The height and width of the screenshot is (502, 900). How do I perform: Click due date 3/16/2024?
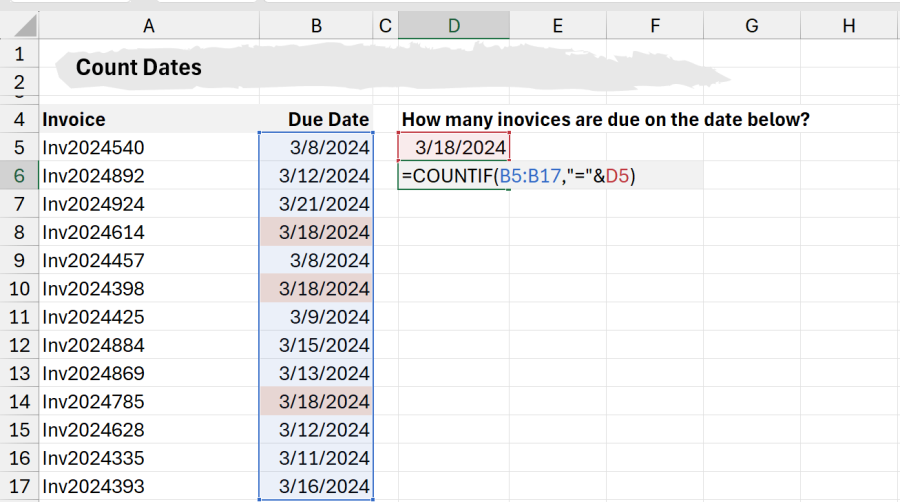tap(316, 487)
